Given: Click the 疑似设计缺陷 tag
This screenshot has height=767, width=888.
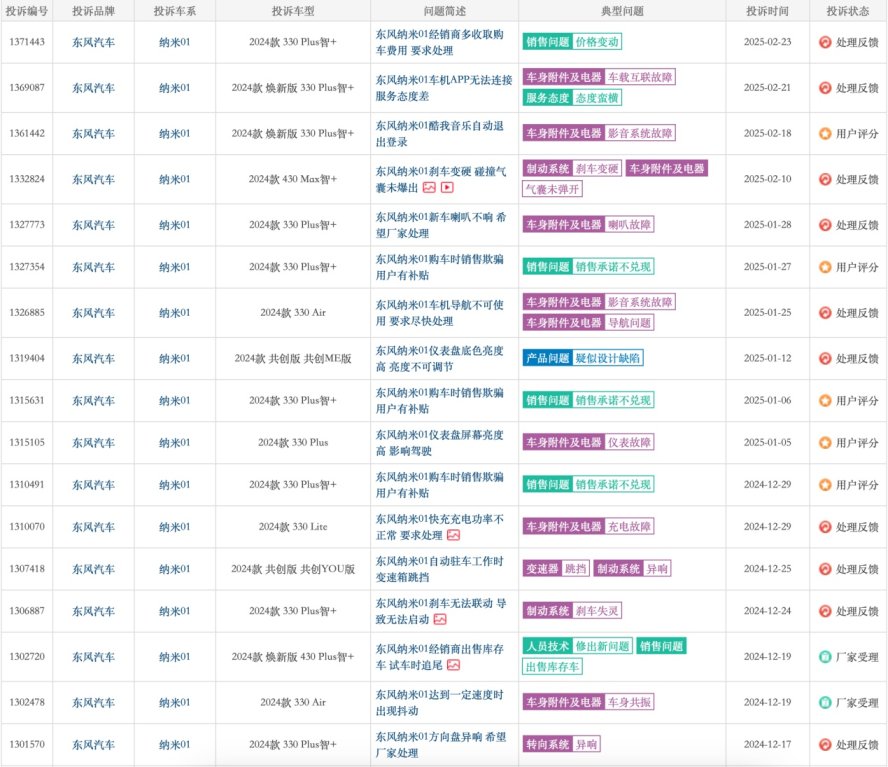Looking at the screenshot, I should click(608, 359).
